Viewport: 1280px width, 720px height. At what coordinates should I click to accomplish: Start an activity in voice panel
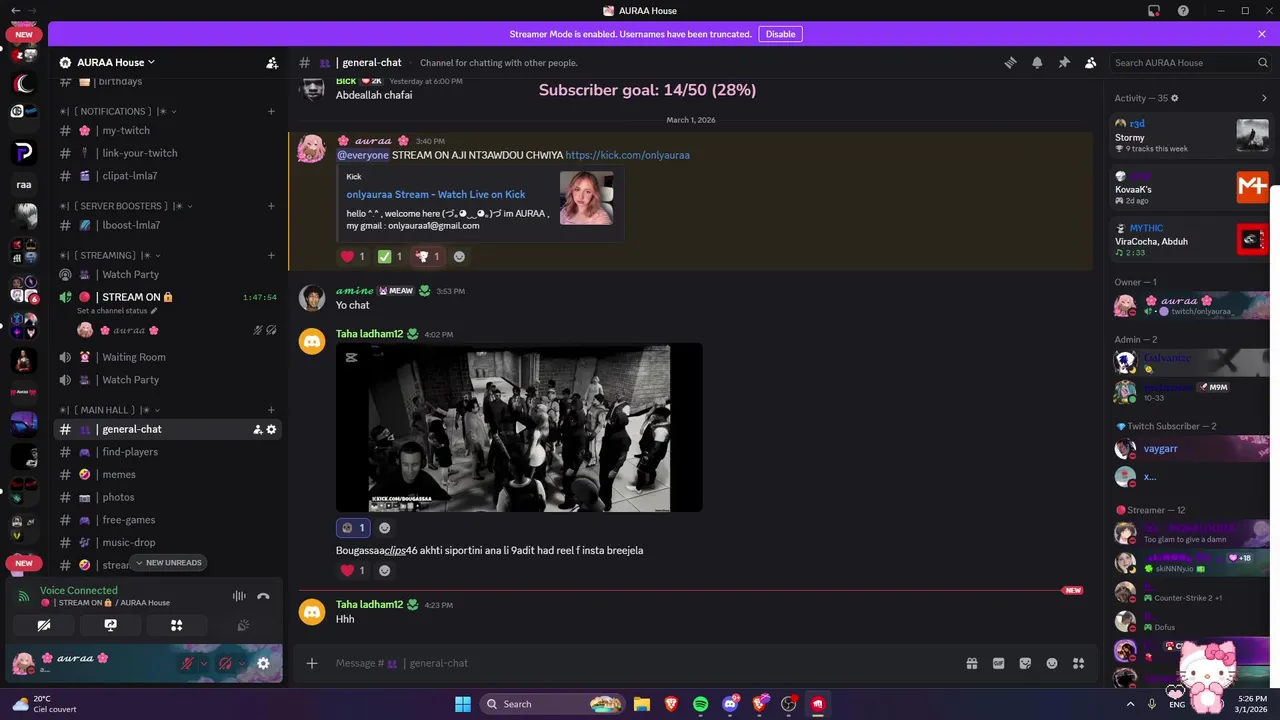point(176,625)
